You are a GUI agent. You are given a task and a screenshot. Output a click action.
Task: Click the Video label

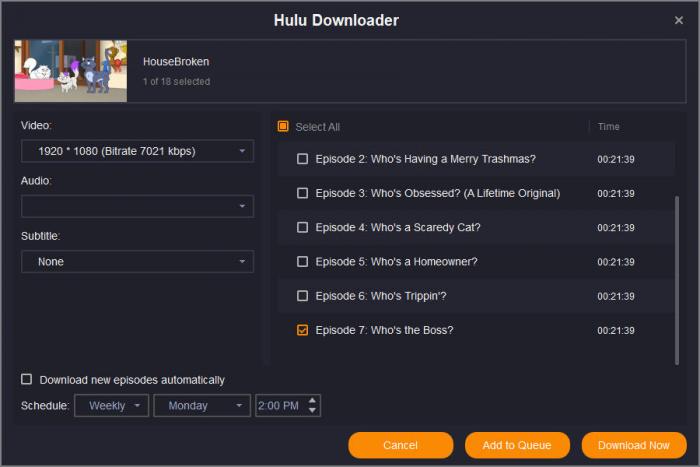coord(36,125)
